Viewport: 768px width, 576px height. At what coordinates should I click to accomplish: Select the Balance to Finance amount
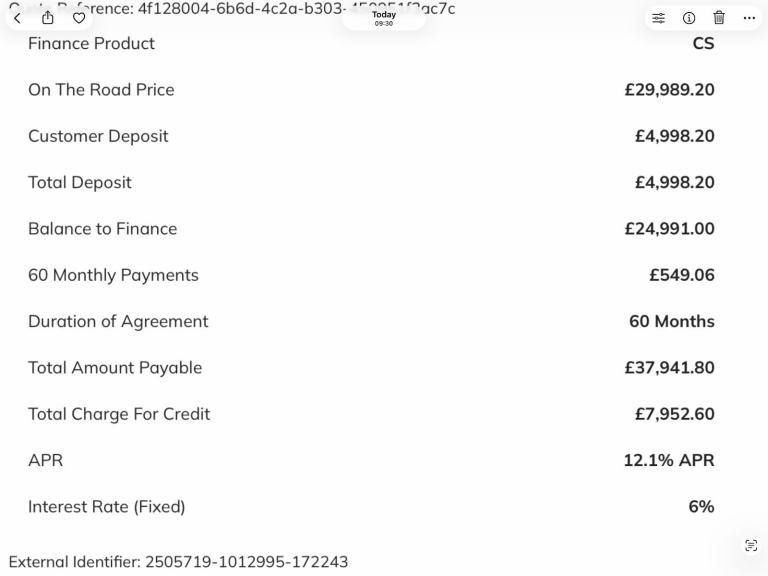669,229
